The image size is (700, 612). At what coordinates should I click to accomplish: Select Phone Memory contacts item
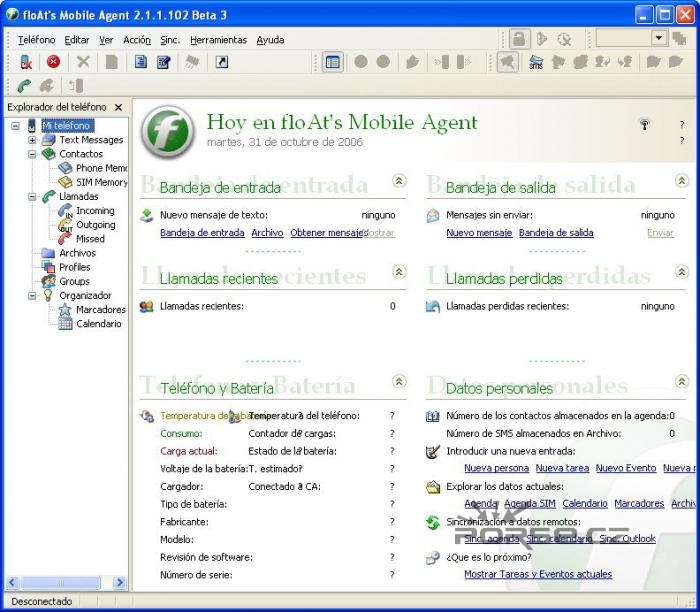[x=101, y=168]
